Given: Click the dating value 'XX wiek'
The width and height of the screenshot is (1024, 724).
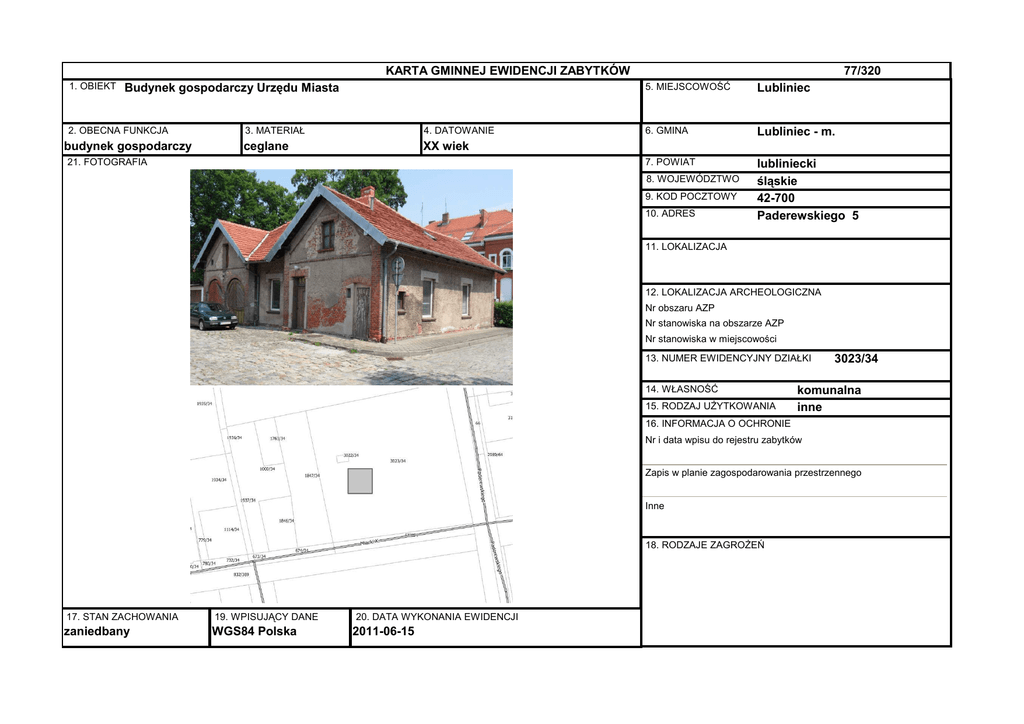Looking at the screenshot, I should coord(445,146).
